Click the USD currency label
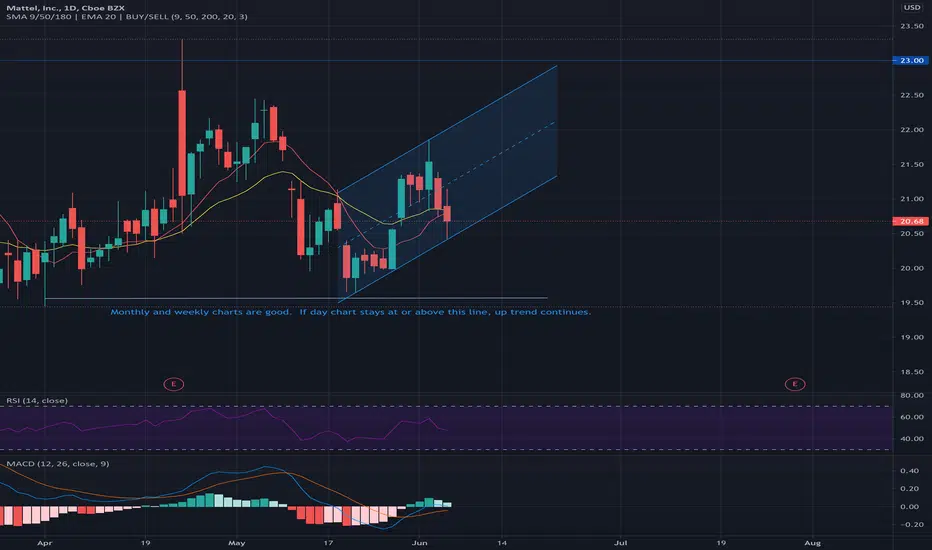932x550 pixels. [x=912, y=7]
